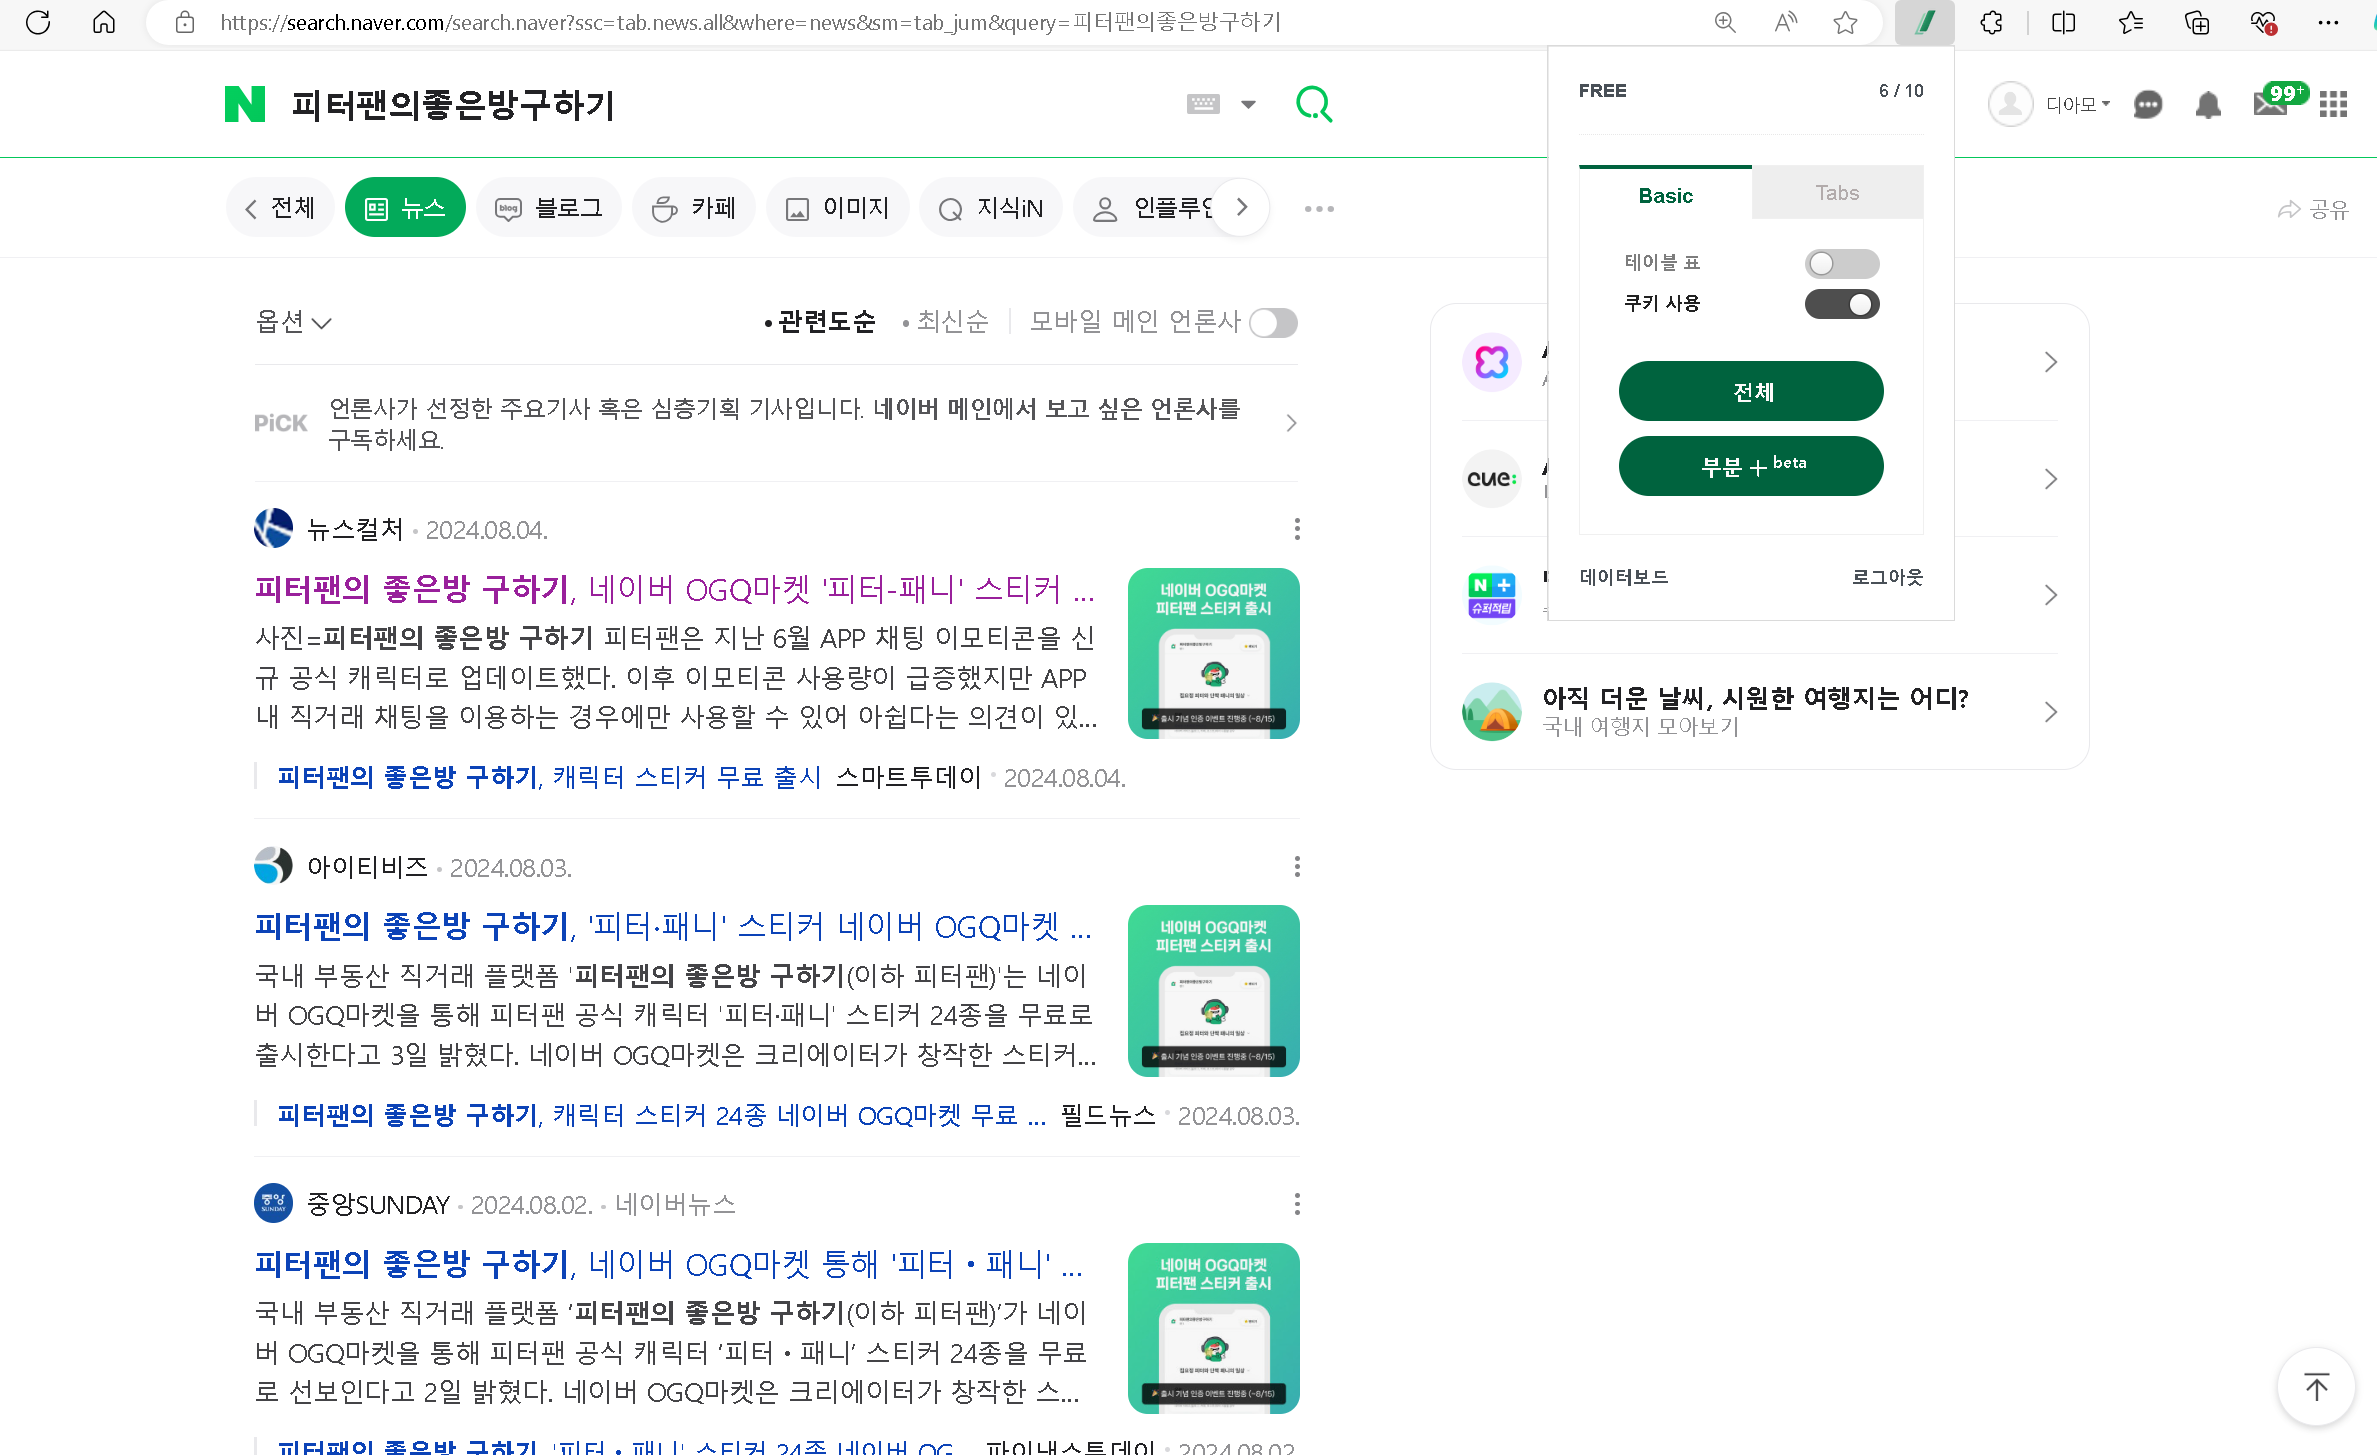
Task: Open the 디아모 account dropdown
Action: tap(2078, 104)
